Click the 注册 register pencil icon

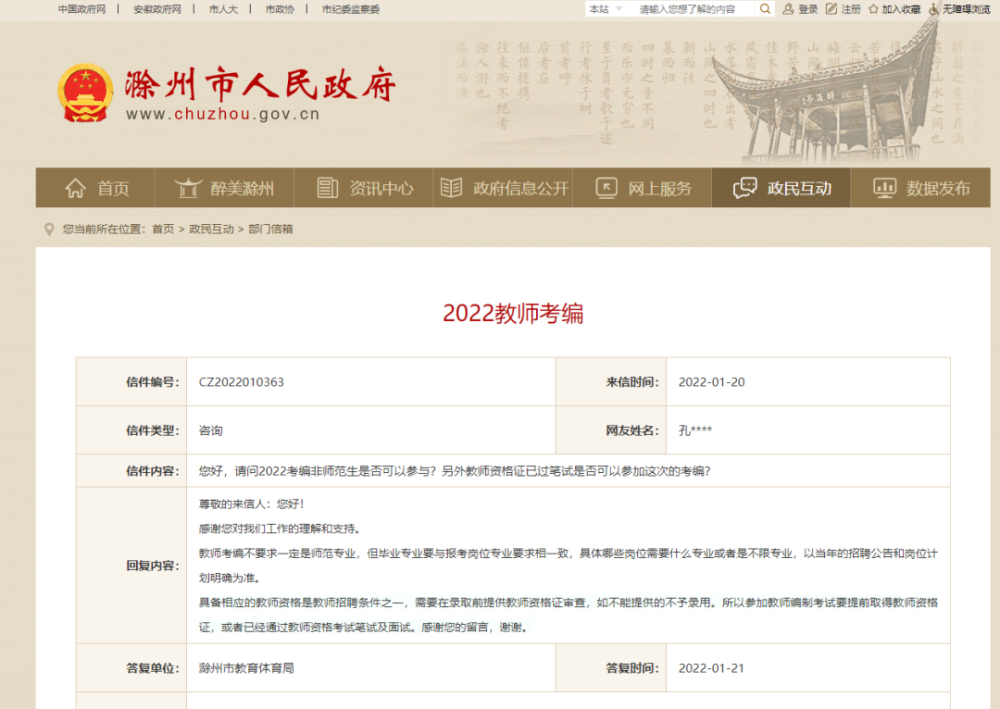pyautogui.click(x=831, y=9)
